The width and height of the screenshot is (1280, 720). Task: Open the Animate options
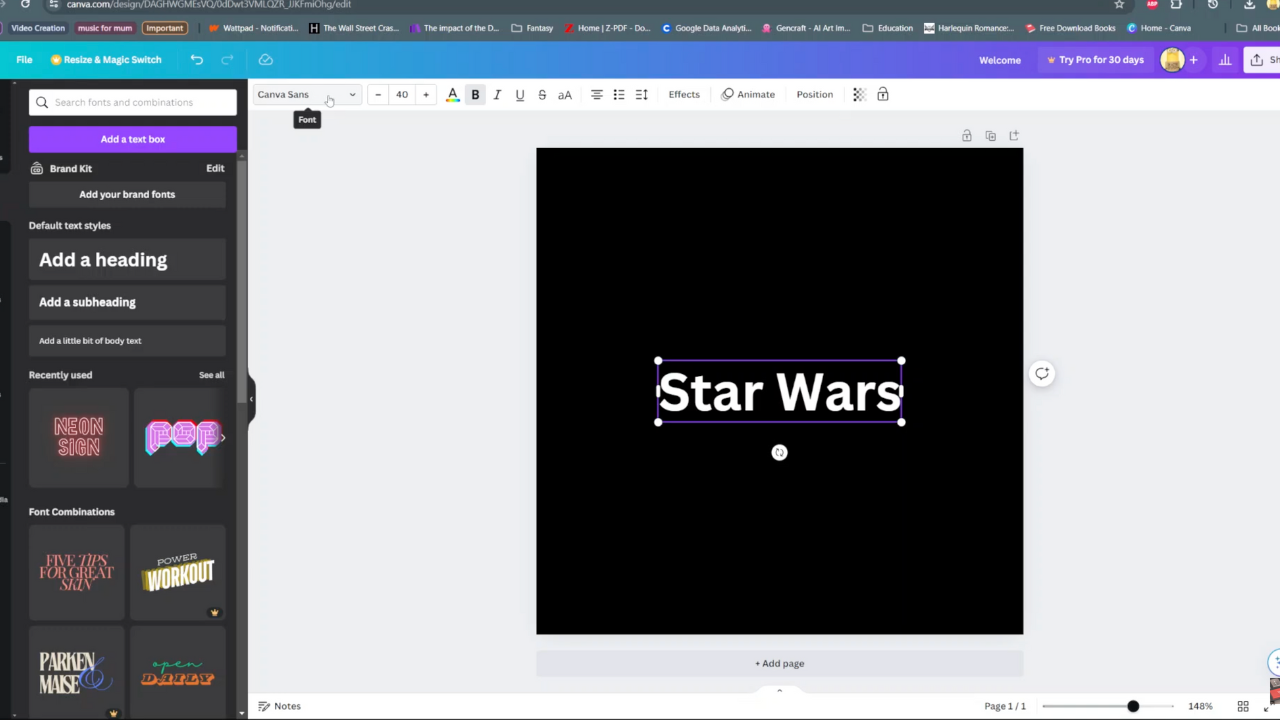point(748,95)
